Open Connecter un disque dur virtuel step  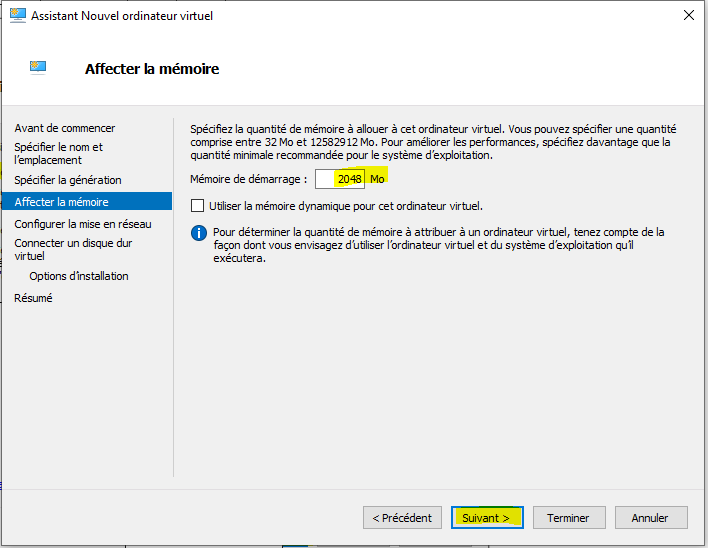73,250
